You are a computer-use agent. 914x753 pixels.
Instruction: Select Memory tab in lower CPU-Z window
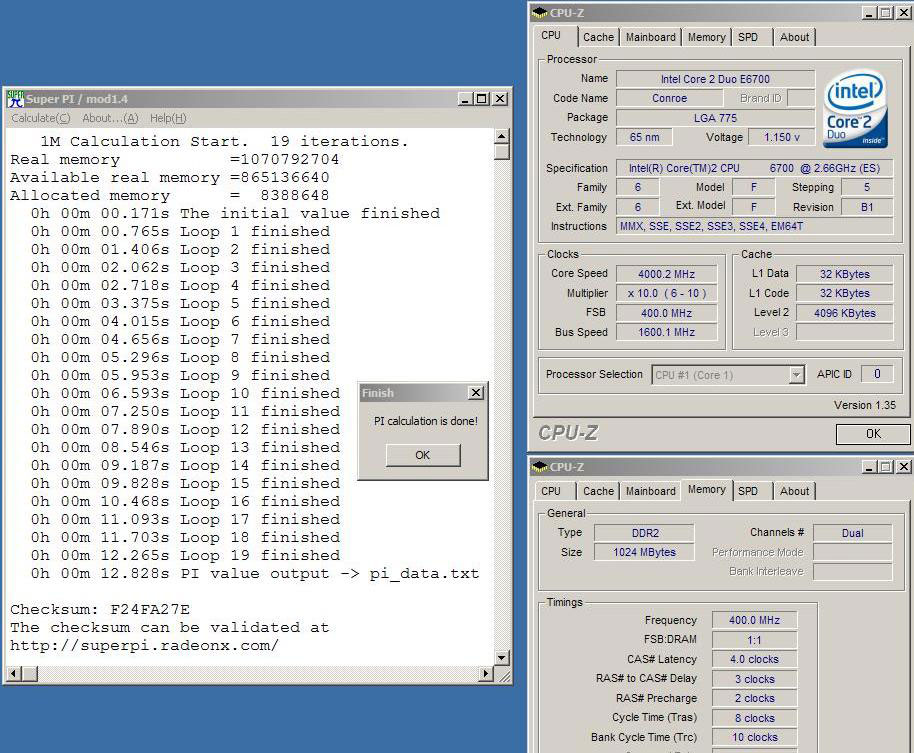click(706, 490)
